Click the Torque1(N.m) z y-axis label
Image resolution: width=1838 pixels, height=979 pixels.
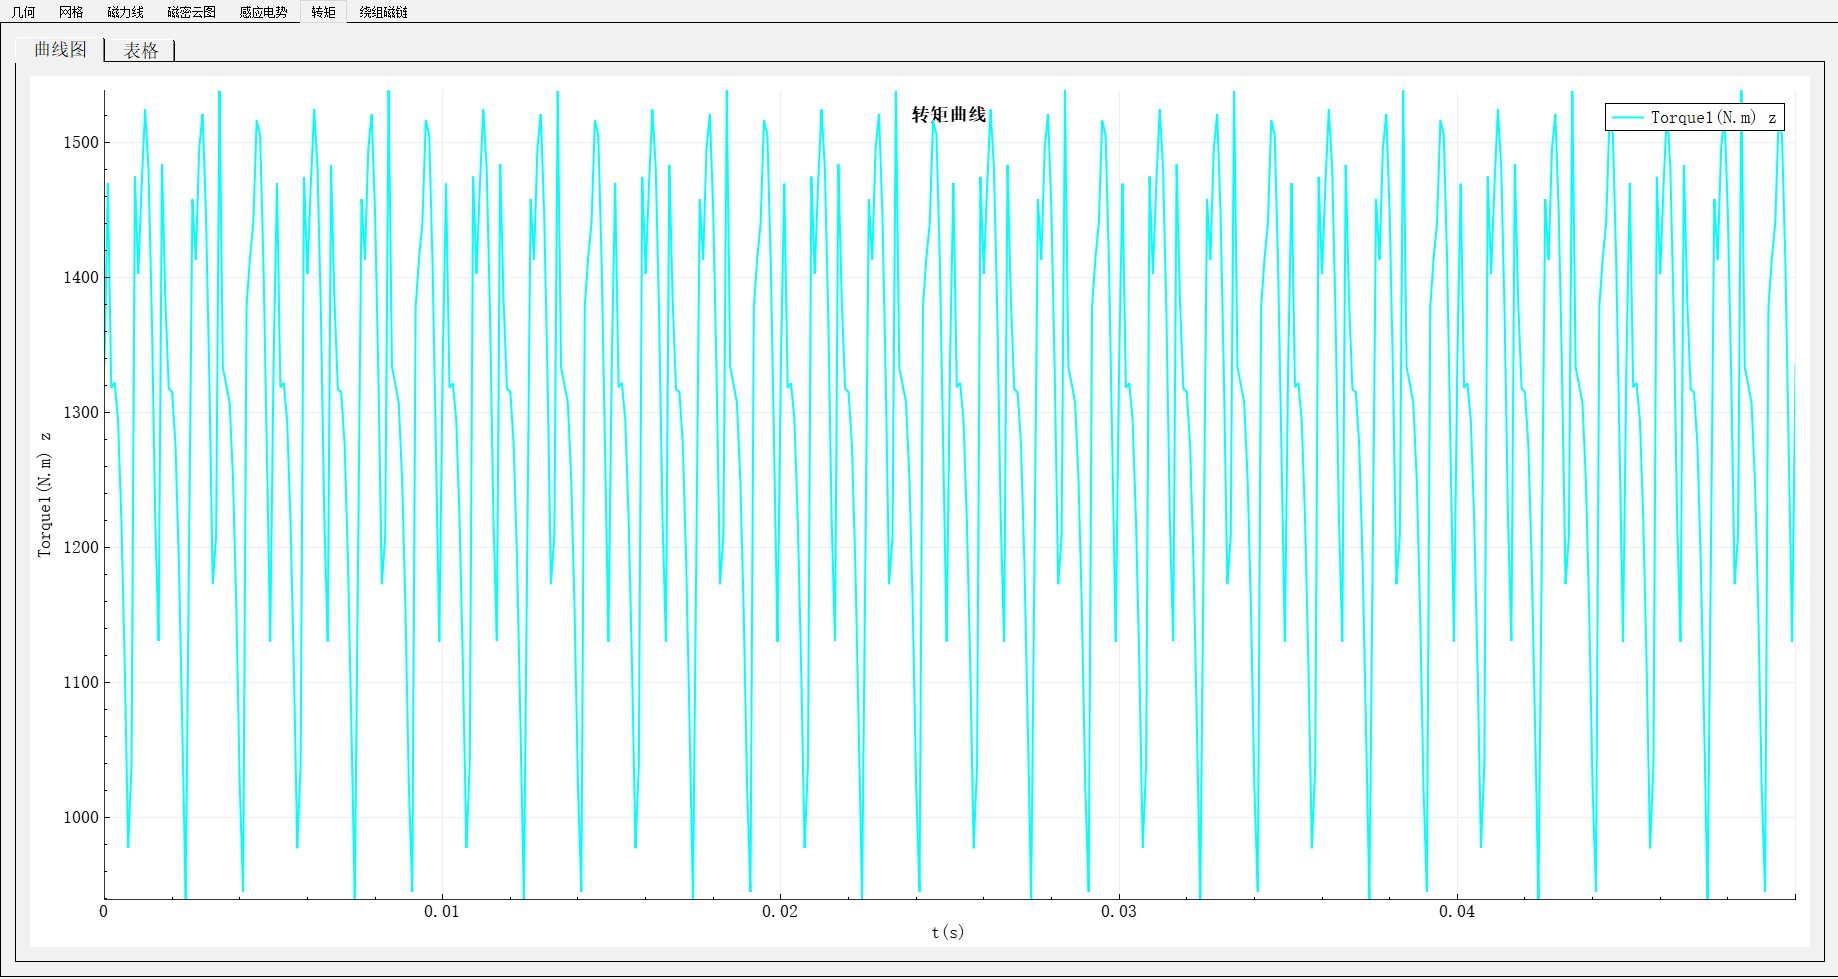(x=44, y=494)
